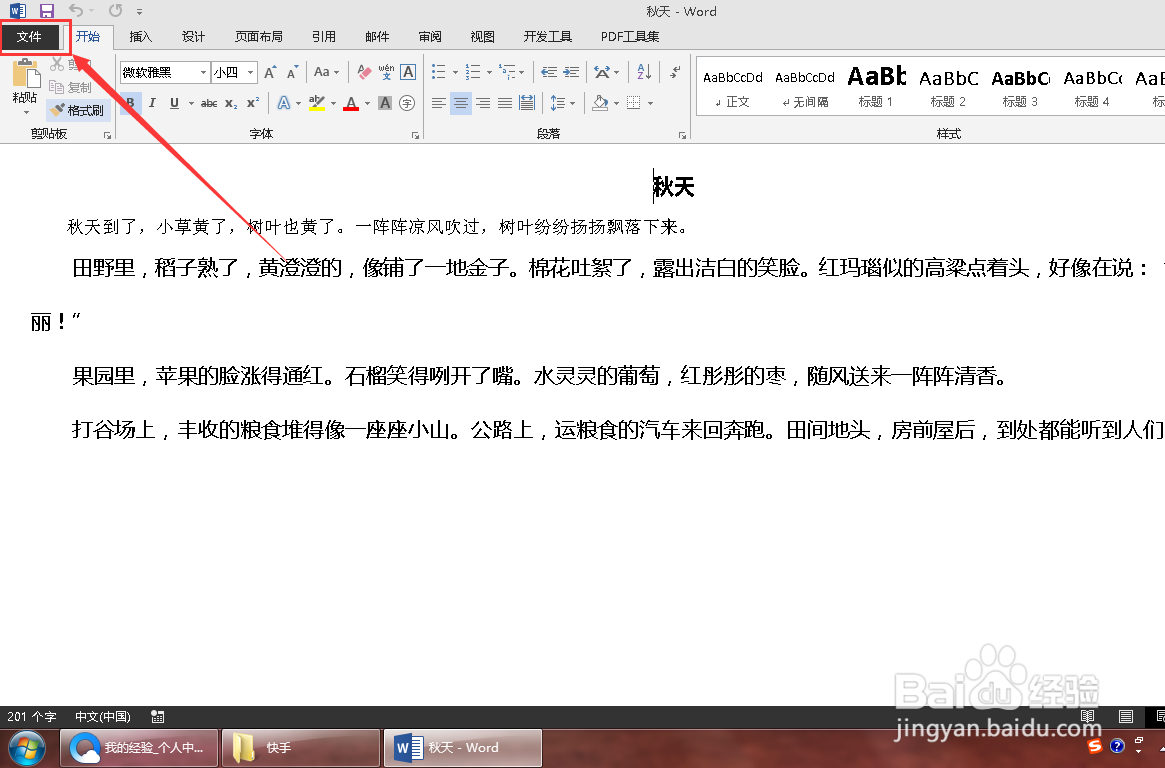Paste from the clipboard

(x=25, y=83)
